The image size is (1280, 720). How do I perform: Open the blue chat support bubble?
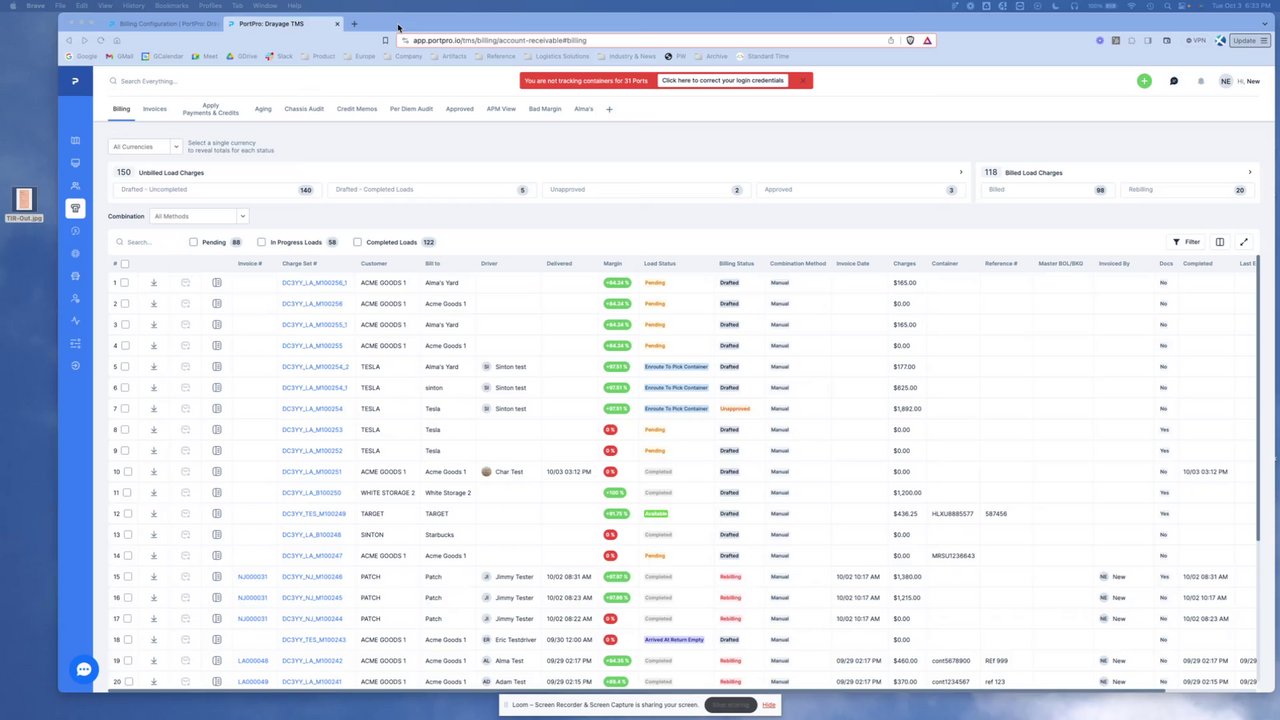(84, 670)
